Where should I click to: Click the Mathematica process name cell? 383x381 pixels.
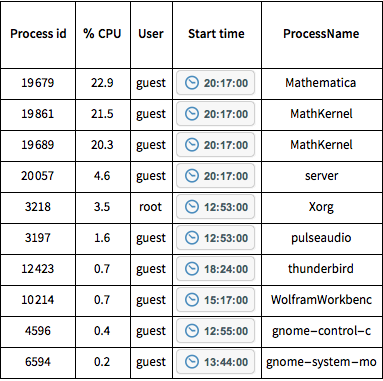coord(321,83)
